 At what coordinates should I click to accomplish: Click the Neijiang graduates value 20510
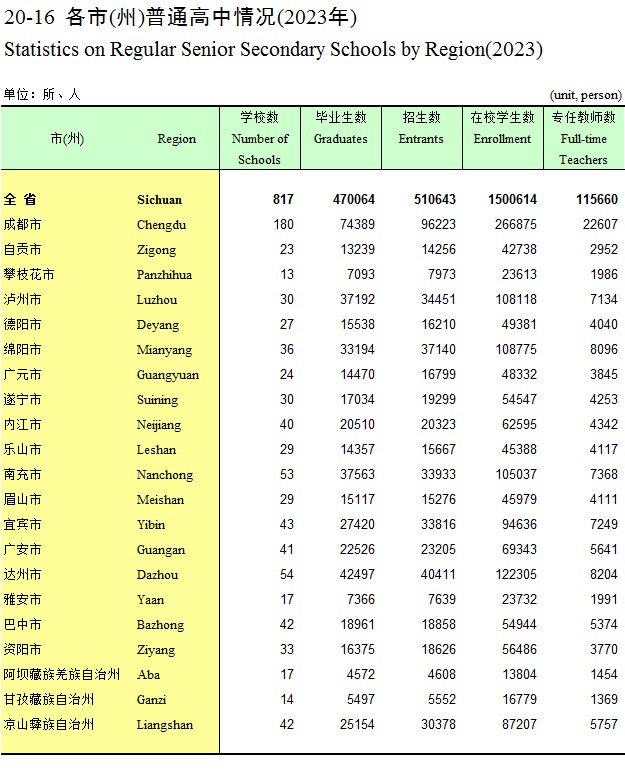357,425
